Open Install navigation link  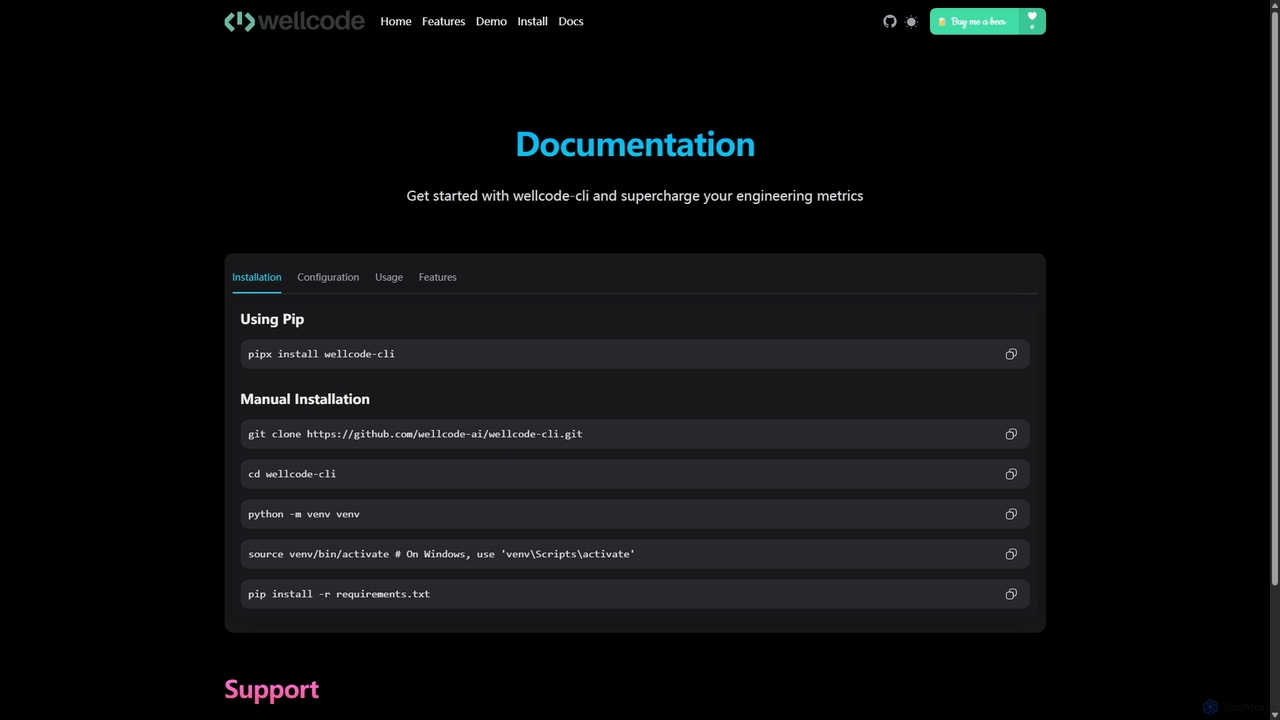coord(532,21)
